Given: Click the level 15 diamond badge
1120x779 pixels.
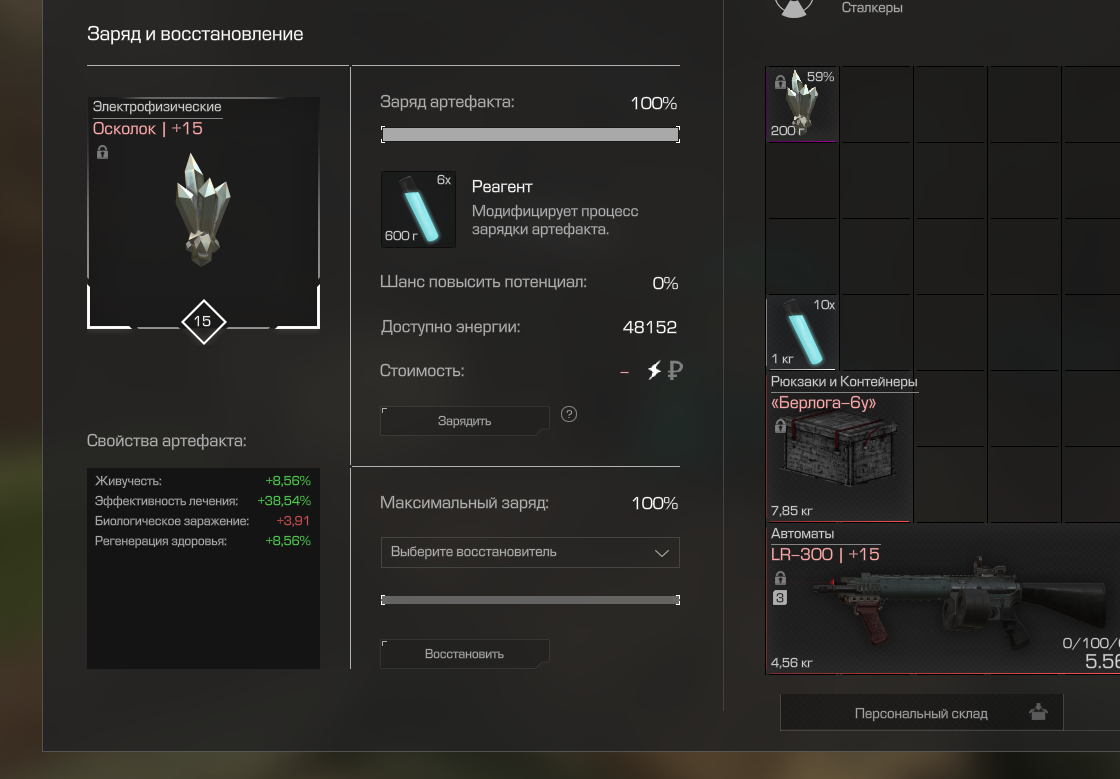Looking at the screenshot, I should [x=204, y=321].
